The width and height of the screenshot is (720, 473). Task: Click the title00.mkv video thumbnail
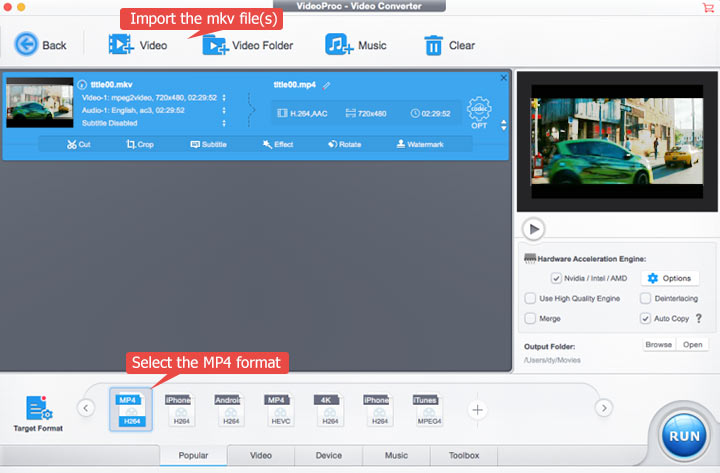click(x=39, y=102)
